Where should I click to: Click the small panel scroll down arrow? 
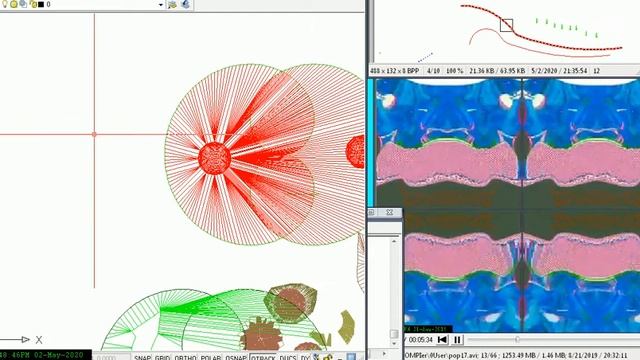point(394,344)
